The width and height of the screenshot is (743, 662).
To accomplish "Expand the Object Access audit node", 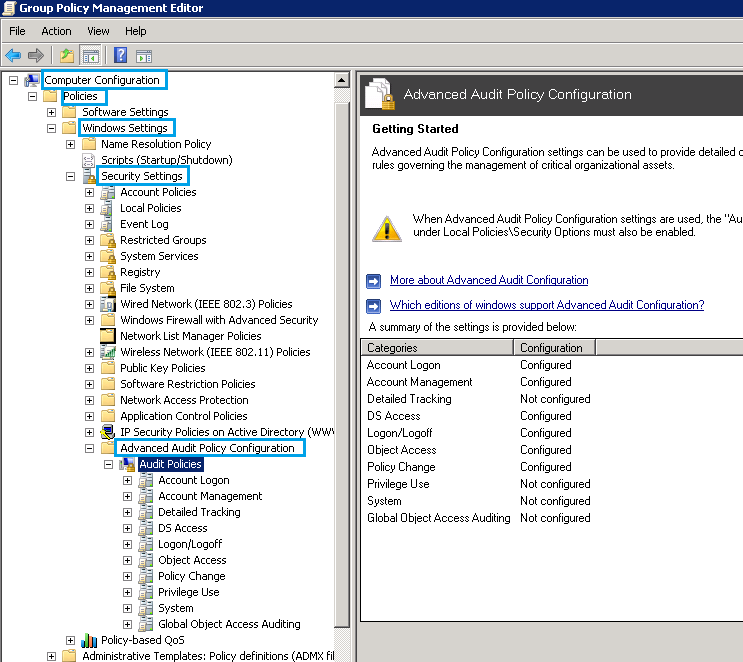I will 127,560.
